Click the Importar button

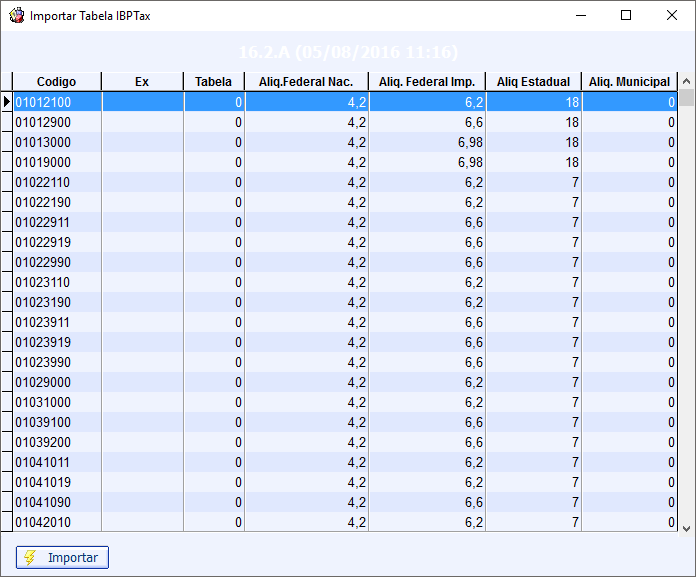tap(62, 557)
